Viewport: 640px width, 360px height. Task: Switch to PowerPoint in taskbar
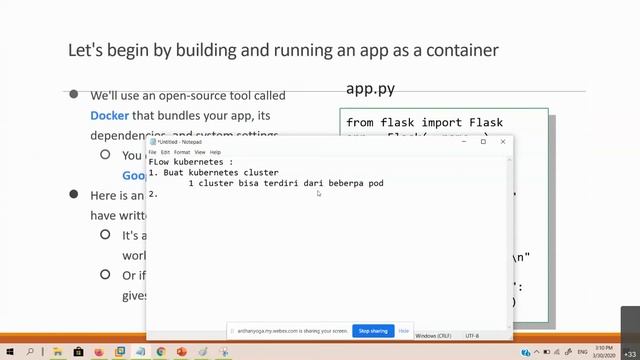[182, 352]
